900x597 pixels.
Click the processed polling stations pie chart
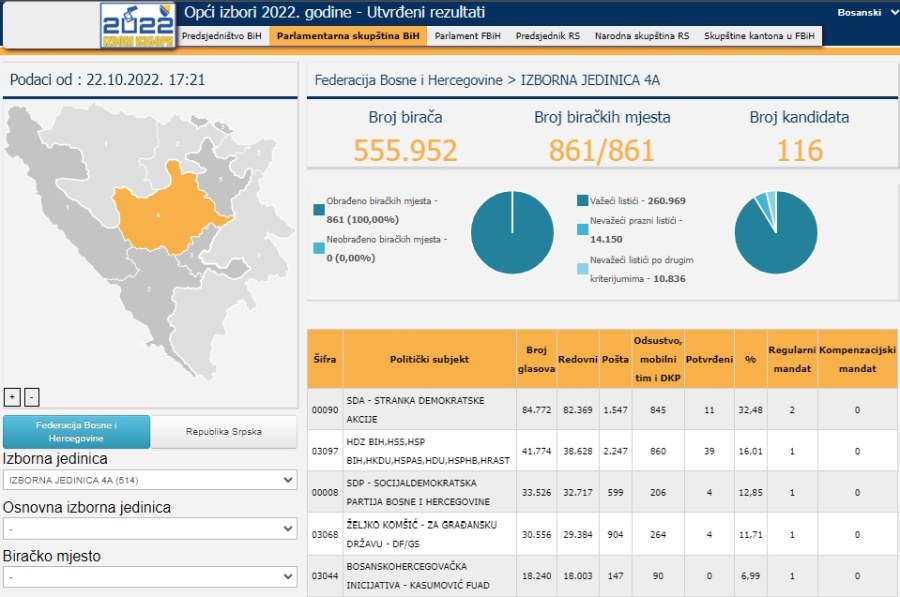(512, 232)
